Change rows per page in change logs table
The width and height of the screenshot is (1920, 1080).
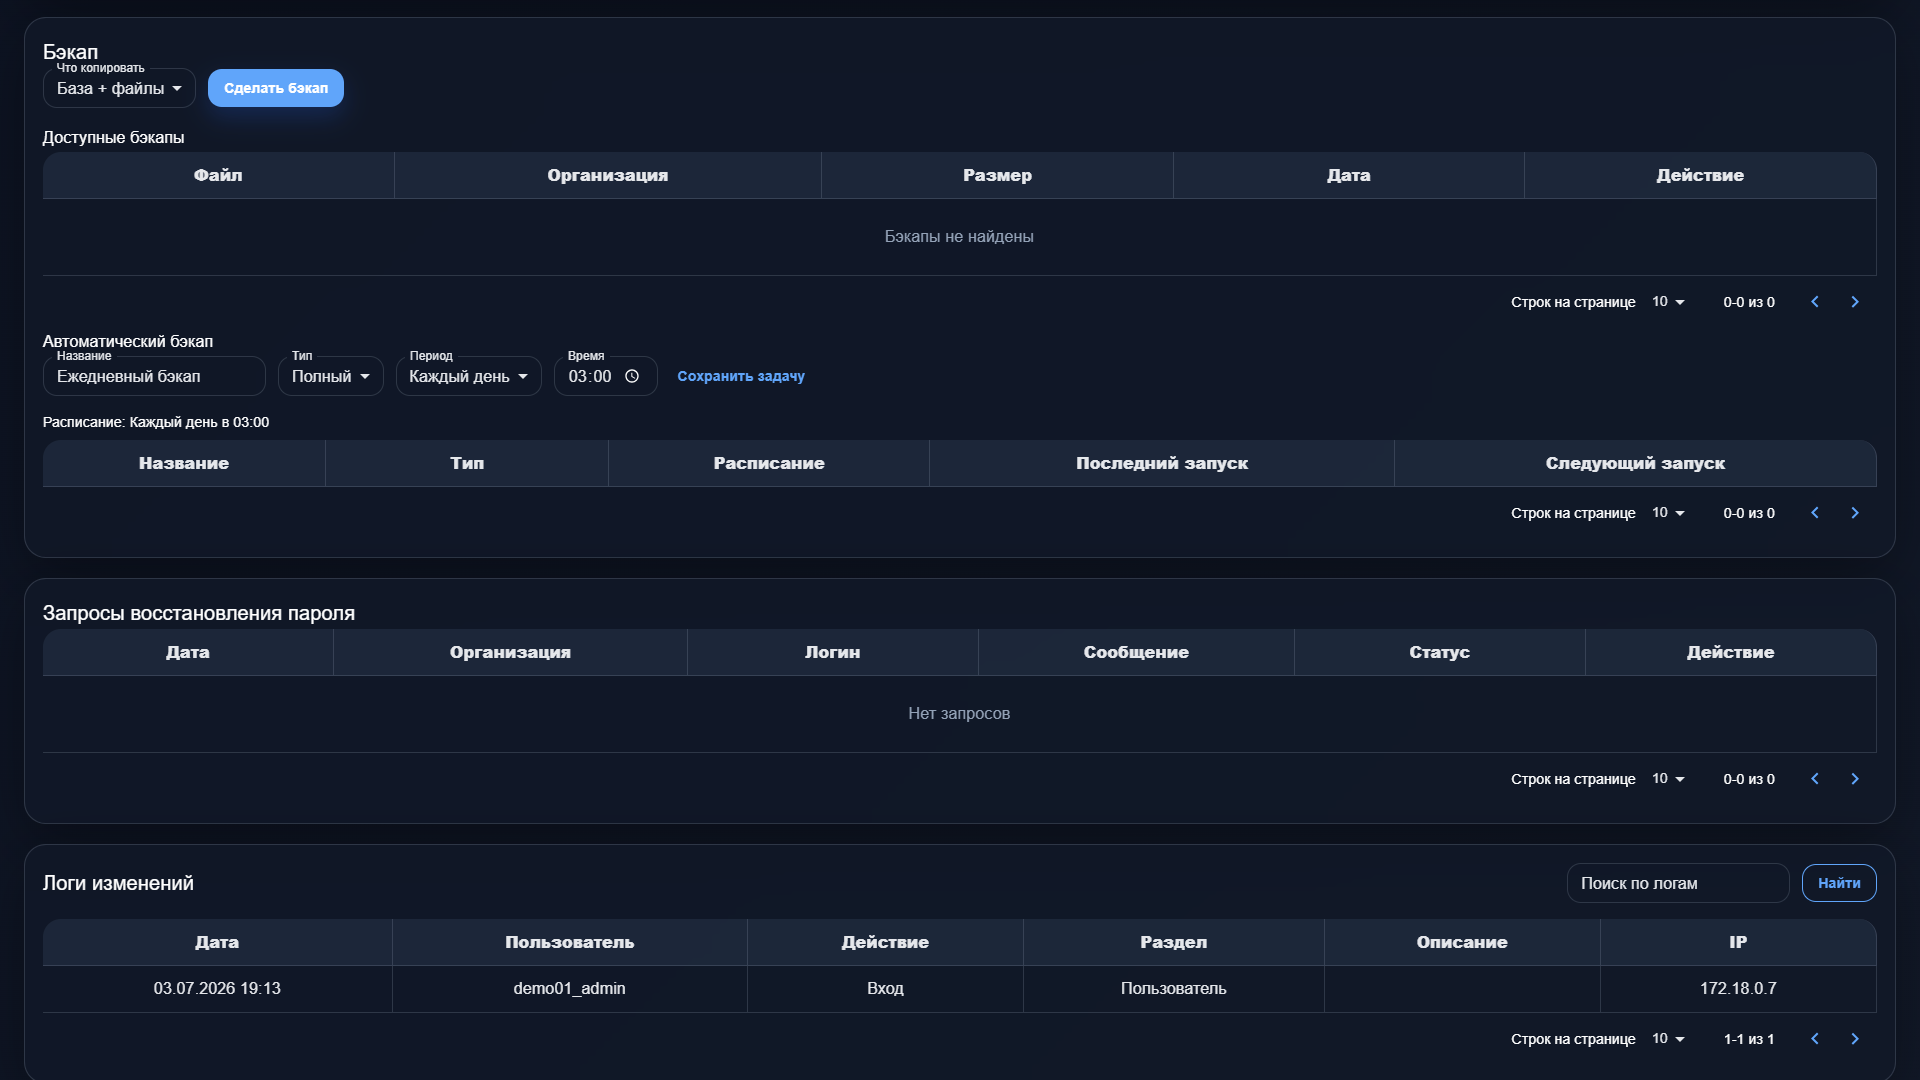click(1668, 1039)
